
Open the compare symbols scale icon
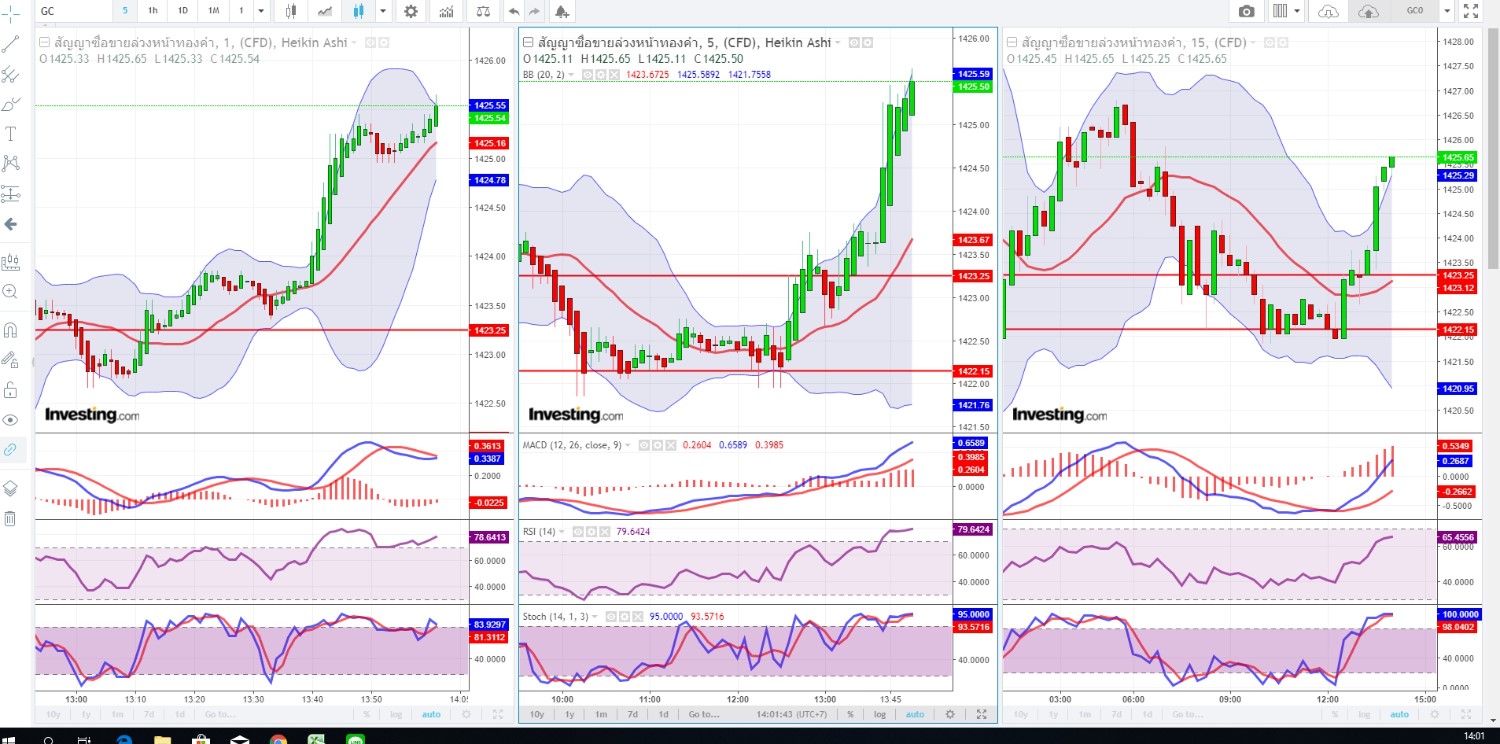484,11
